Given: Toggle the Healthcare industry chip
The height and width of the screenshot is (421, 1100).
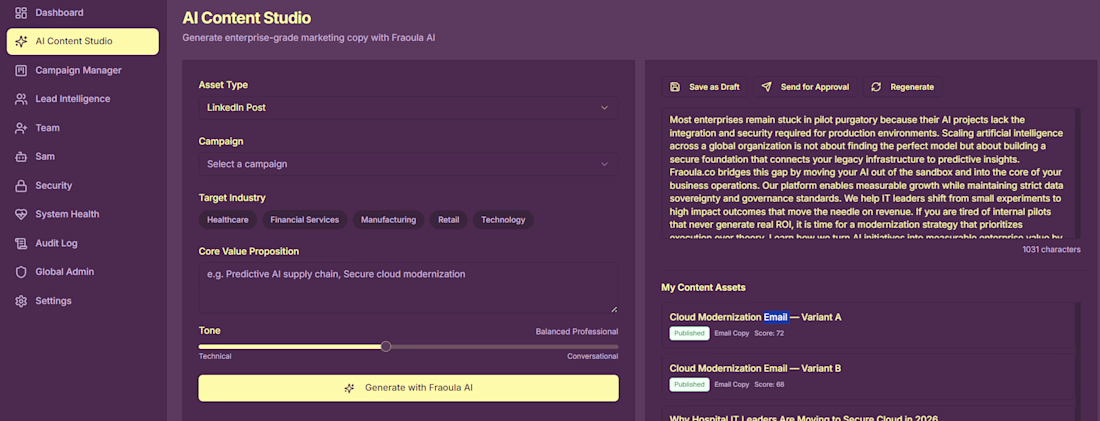Looking at the screenshot, I should [228, 220].
